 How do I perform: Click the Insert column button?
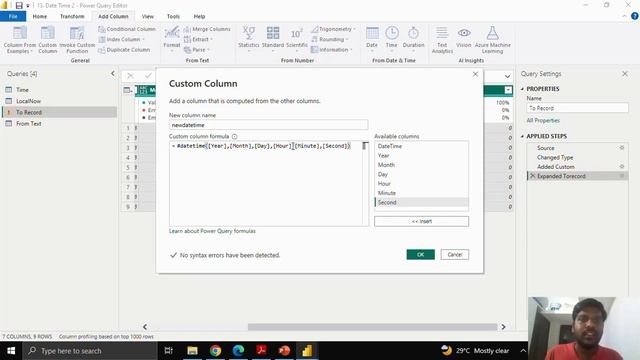click(421, 221)
